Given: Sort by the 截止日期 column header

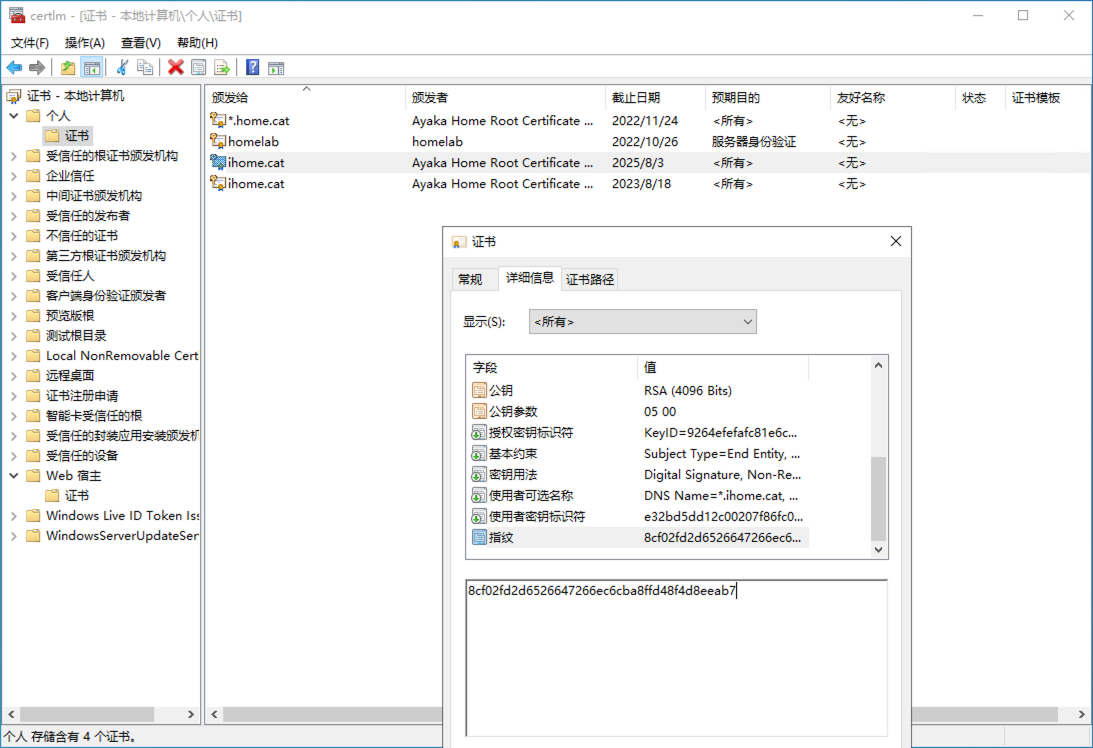Looking at the screenshot, I should pyautogui.click(x=636, y=98).
